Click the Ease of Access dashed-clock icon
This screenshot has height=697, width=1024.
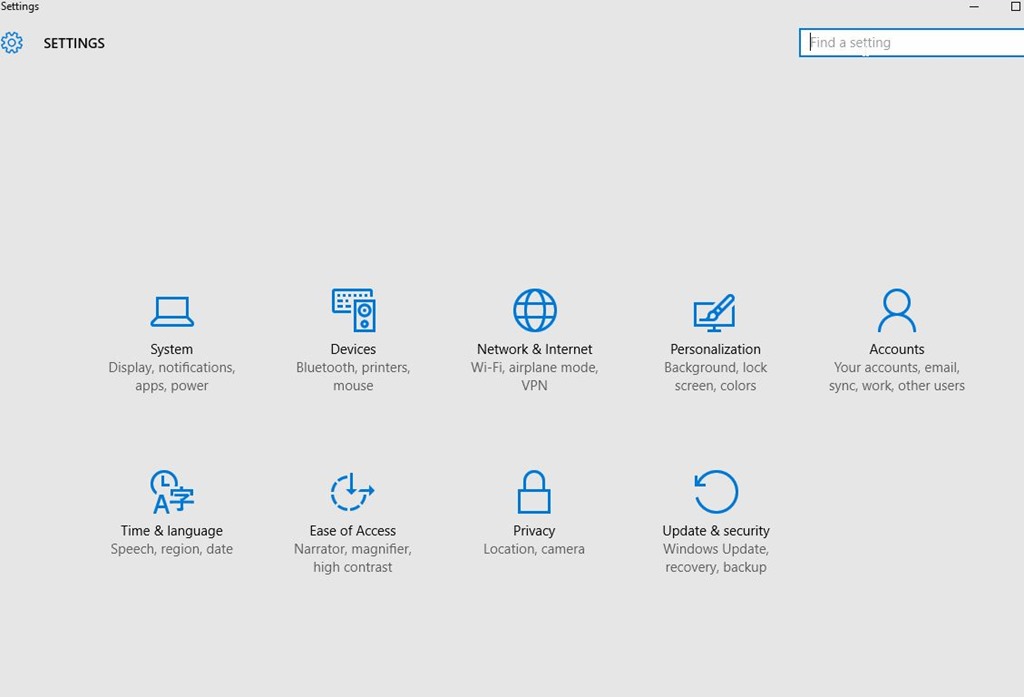click(x=352, y=492)
